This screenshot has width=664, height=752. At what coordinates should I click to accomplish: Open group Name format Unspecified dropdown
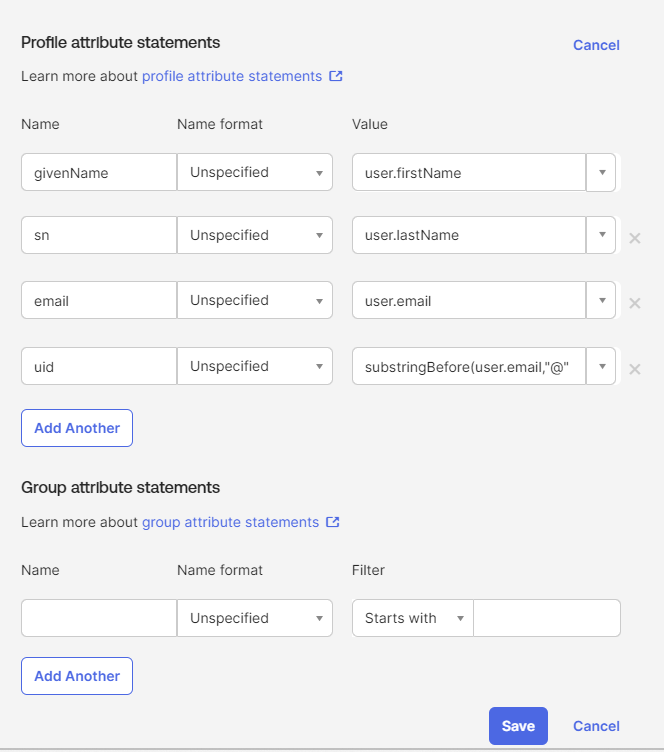click(x=255, y=618)
